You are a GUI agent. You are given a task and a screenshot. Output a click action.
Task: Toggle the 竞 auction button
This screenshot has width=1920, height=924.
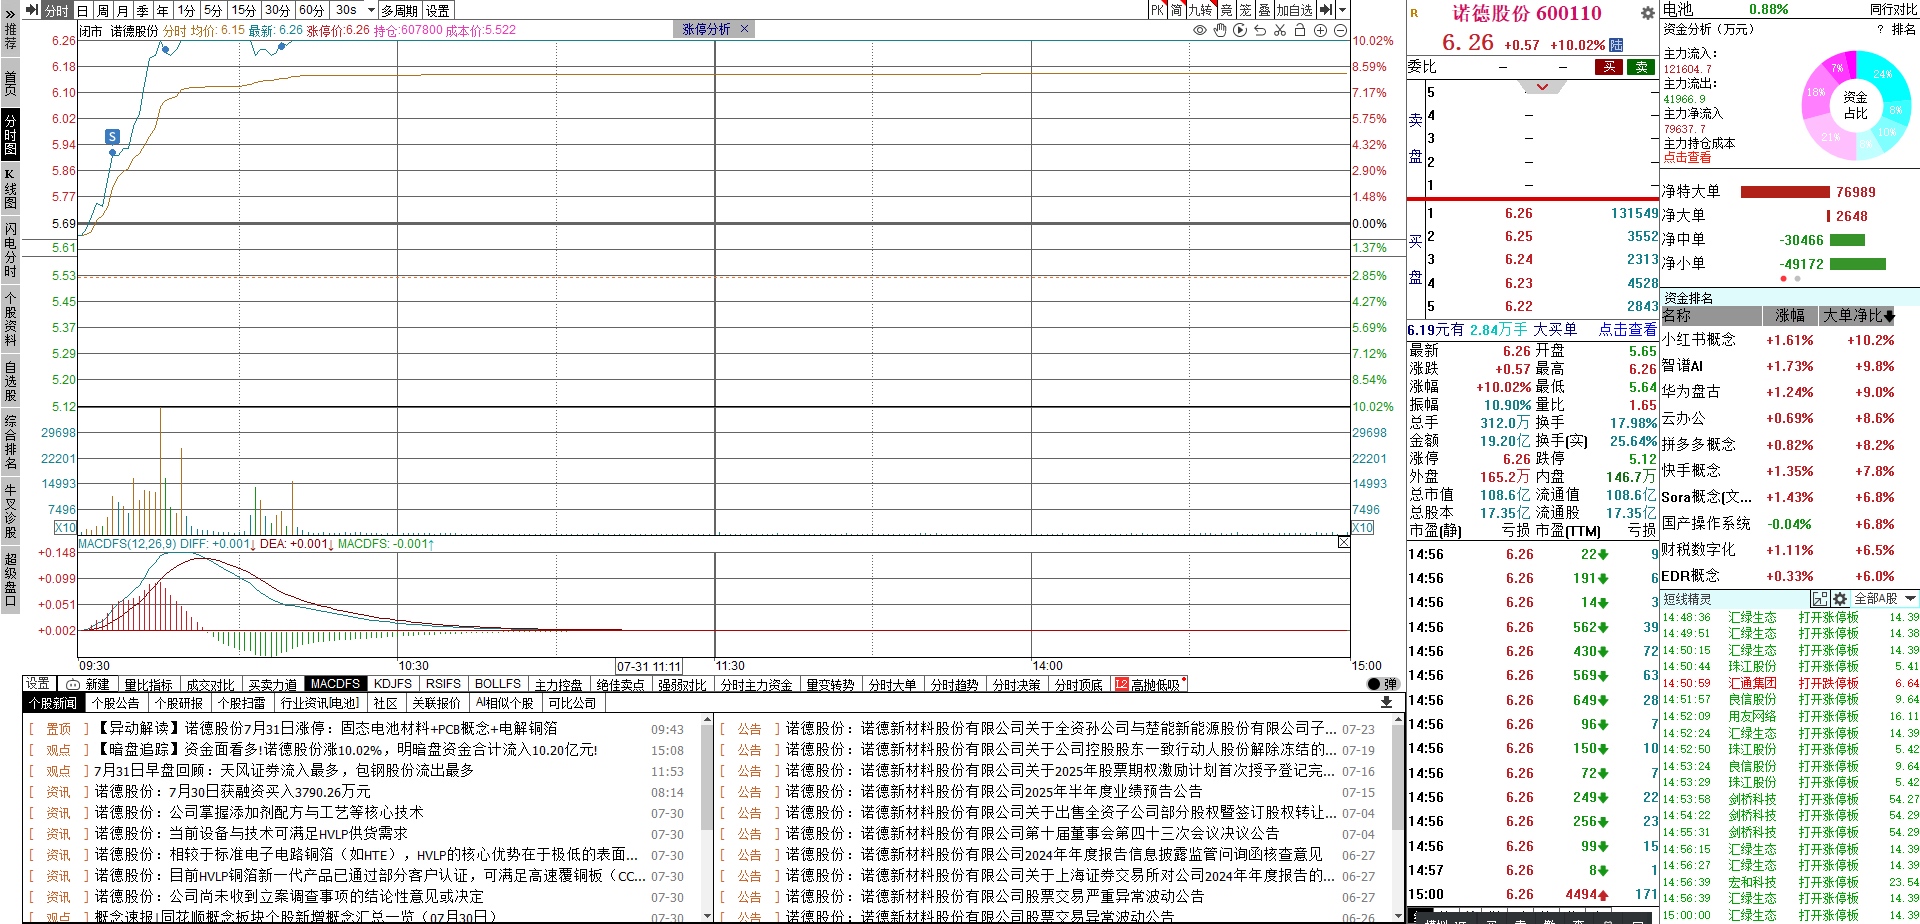[1226, 10]
